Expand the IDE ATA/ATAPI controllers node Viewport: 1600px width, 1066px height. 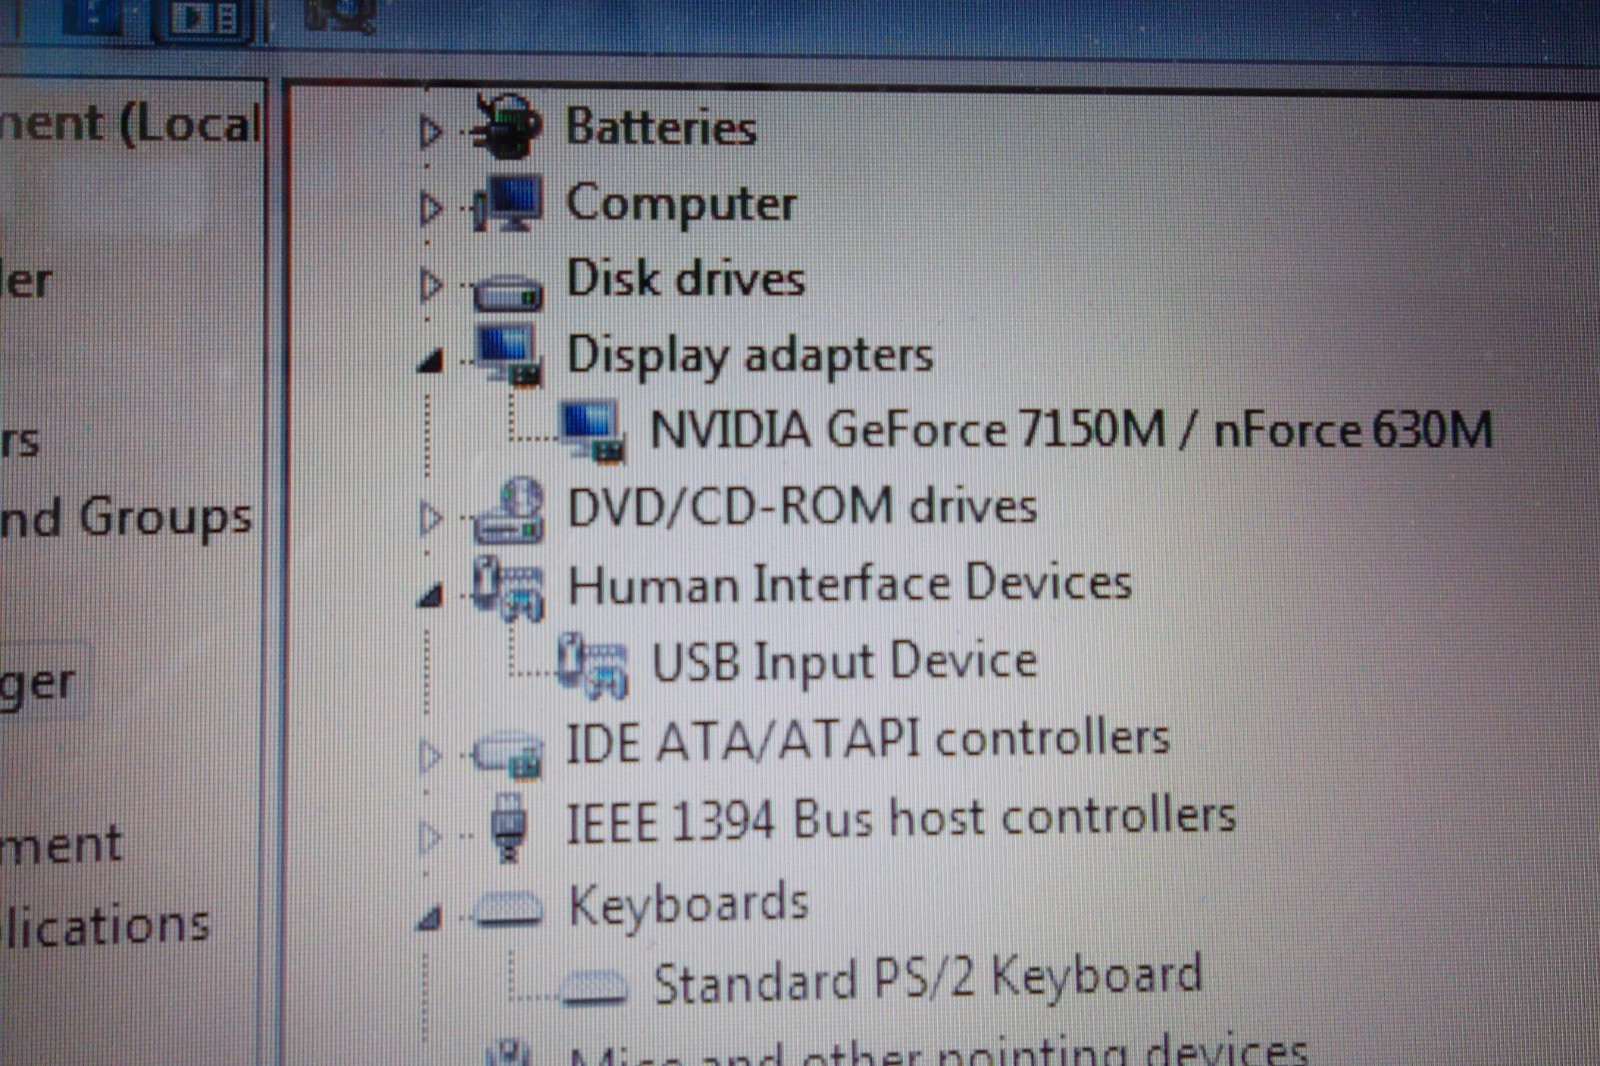(x=430, y=755)
